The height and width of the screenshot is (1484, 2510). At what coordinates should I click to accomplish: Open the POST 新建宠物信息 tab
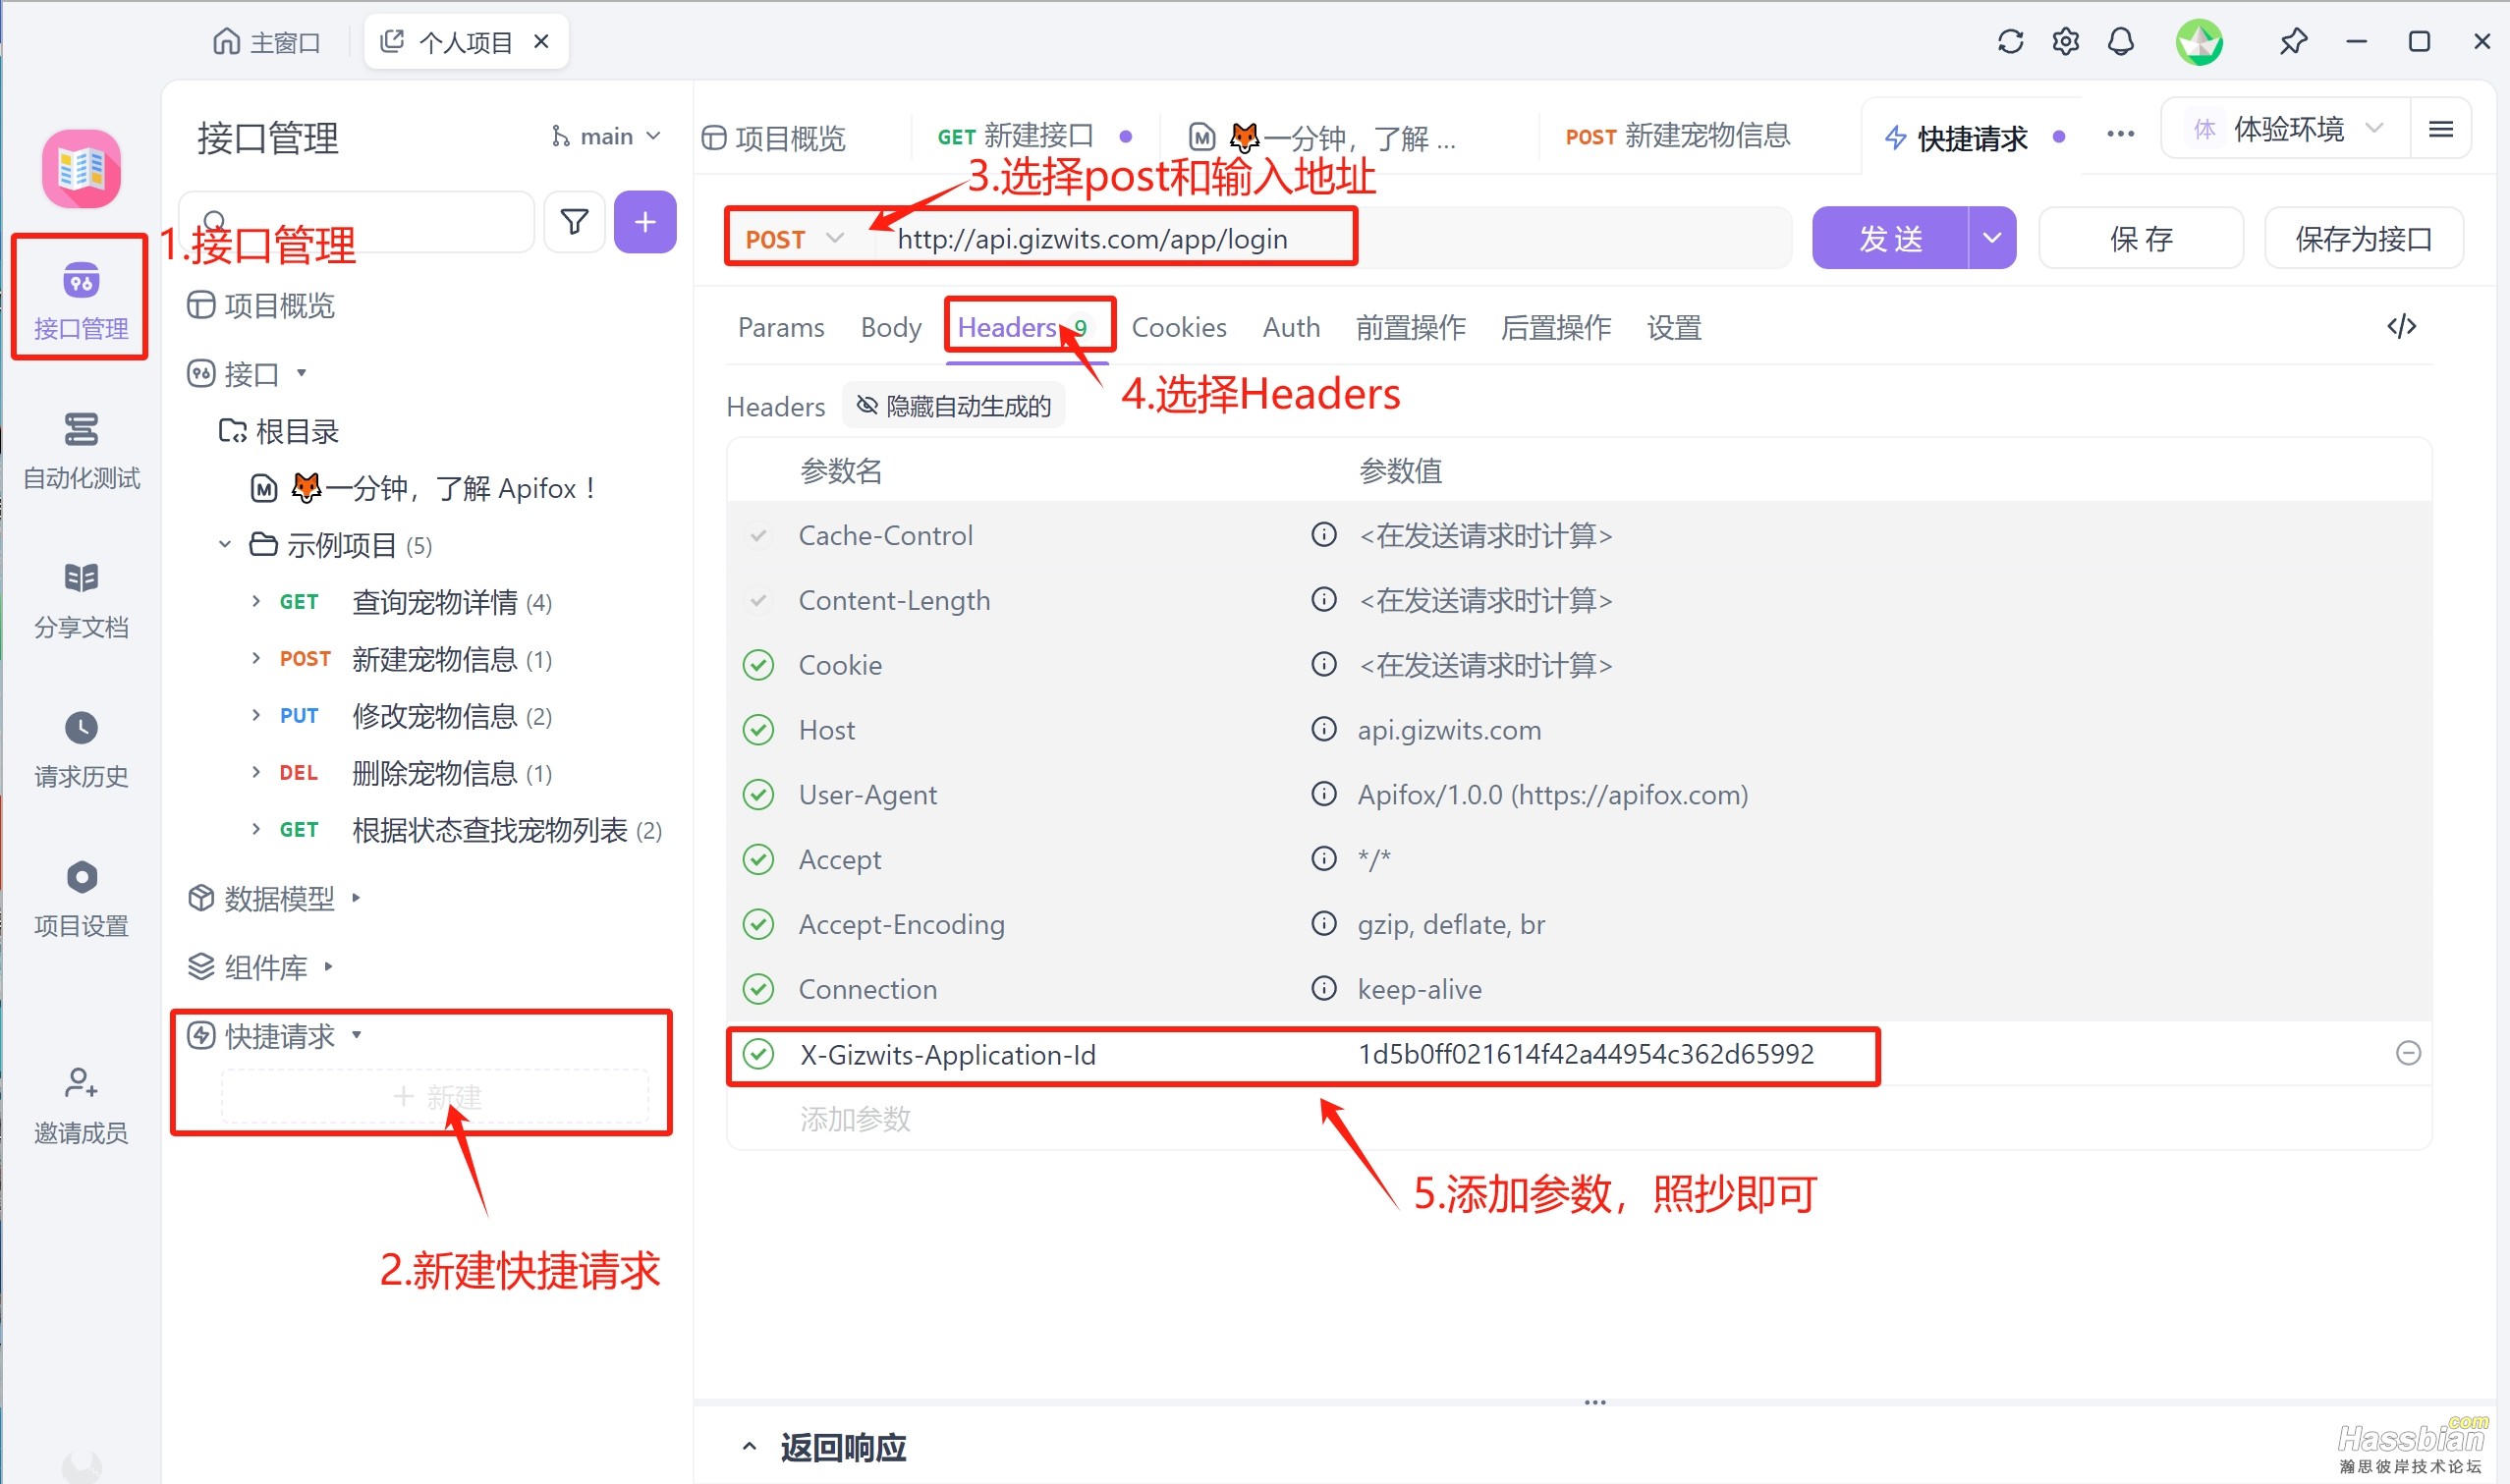(1677, 136)
